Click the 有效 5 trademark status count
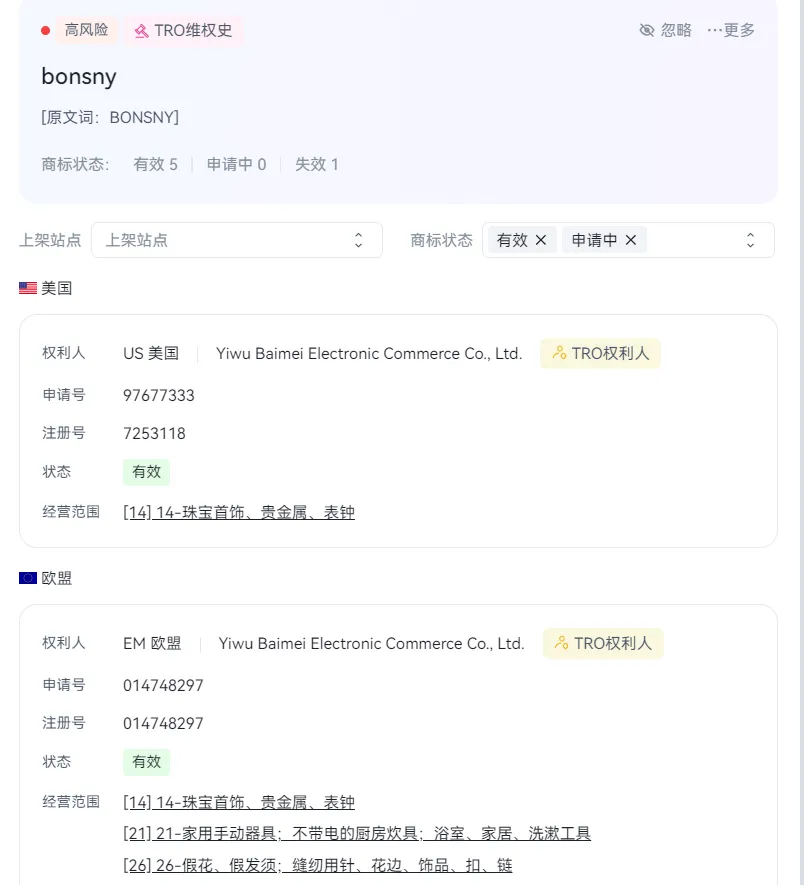 (x=155, y=164)
